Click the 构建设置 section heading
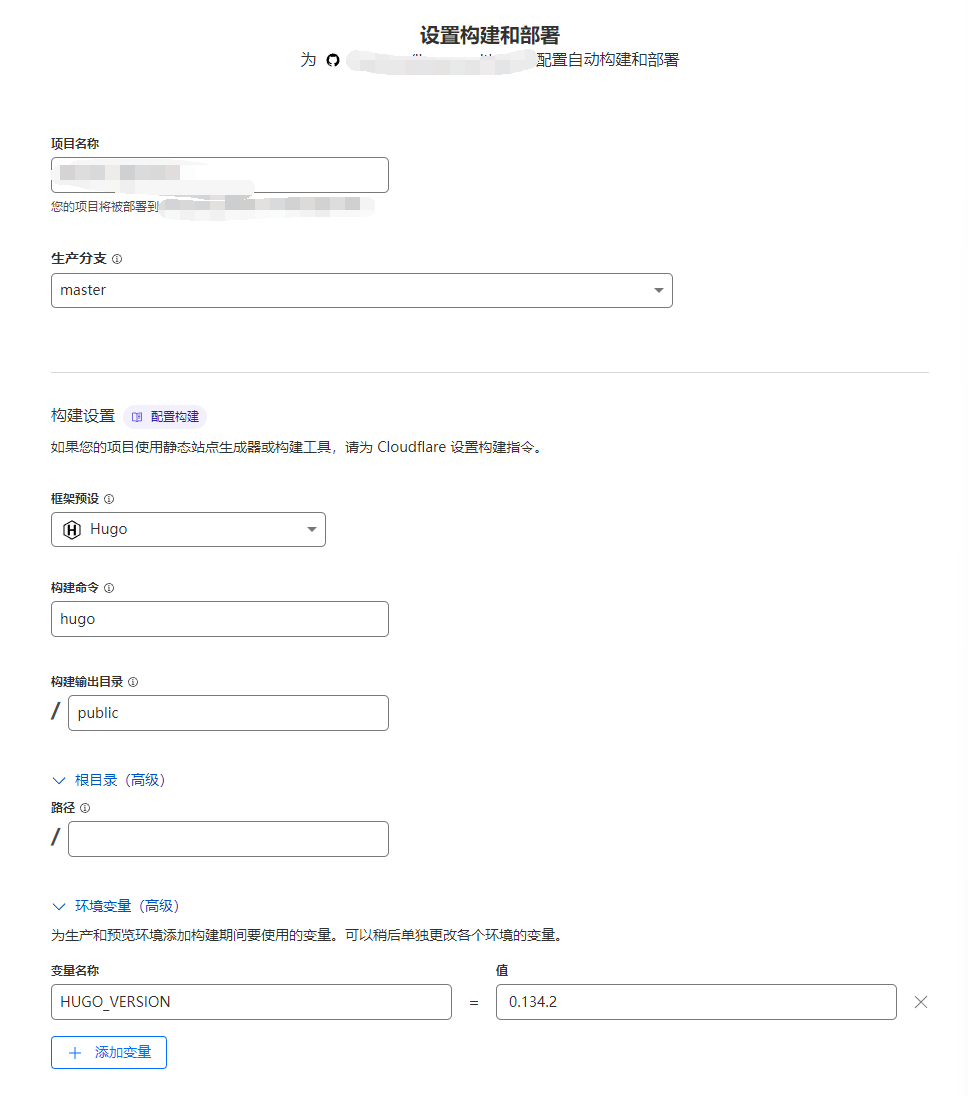The width and height of the screenshot is (968, 1096). (x=81, y=415)
